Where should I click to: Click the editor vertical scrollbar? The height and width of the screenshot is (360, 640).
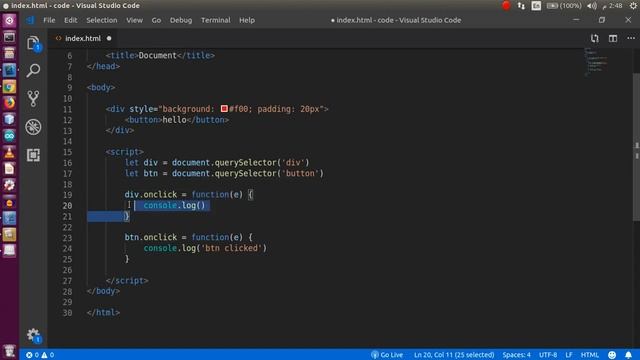tap(636, 147)
